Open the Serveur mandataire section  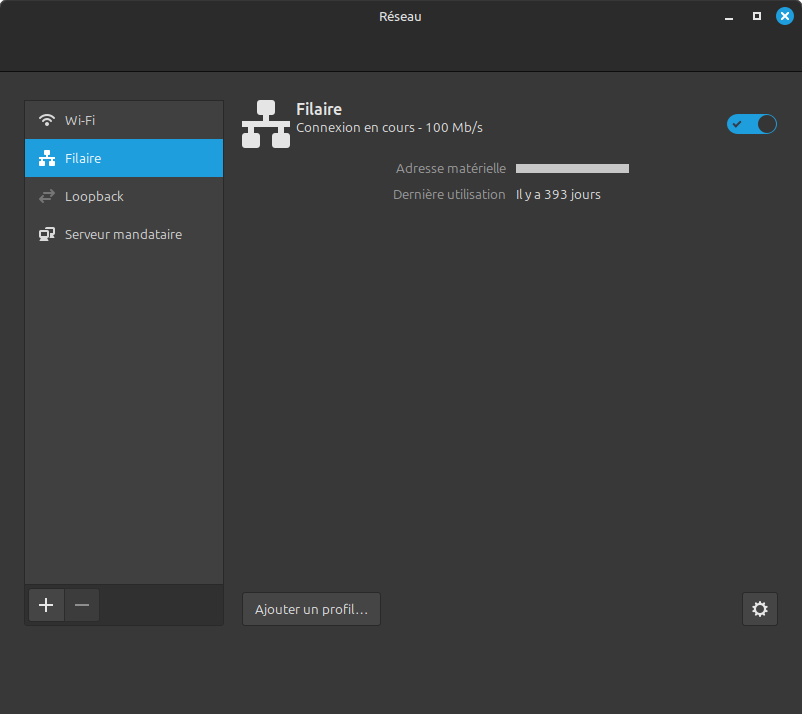point(123,235)
